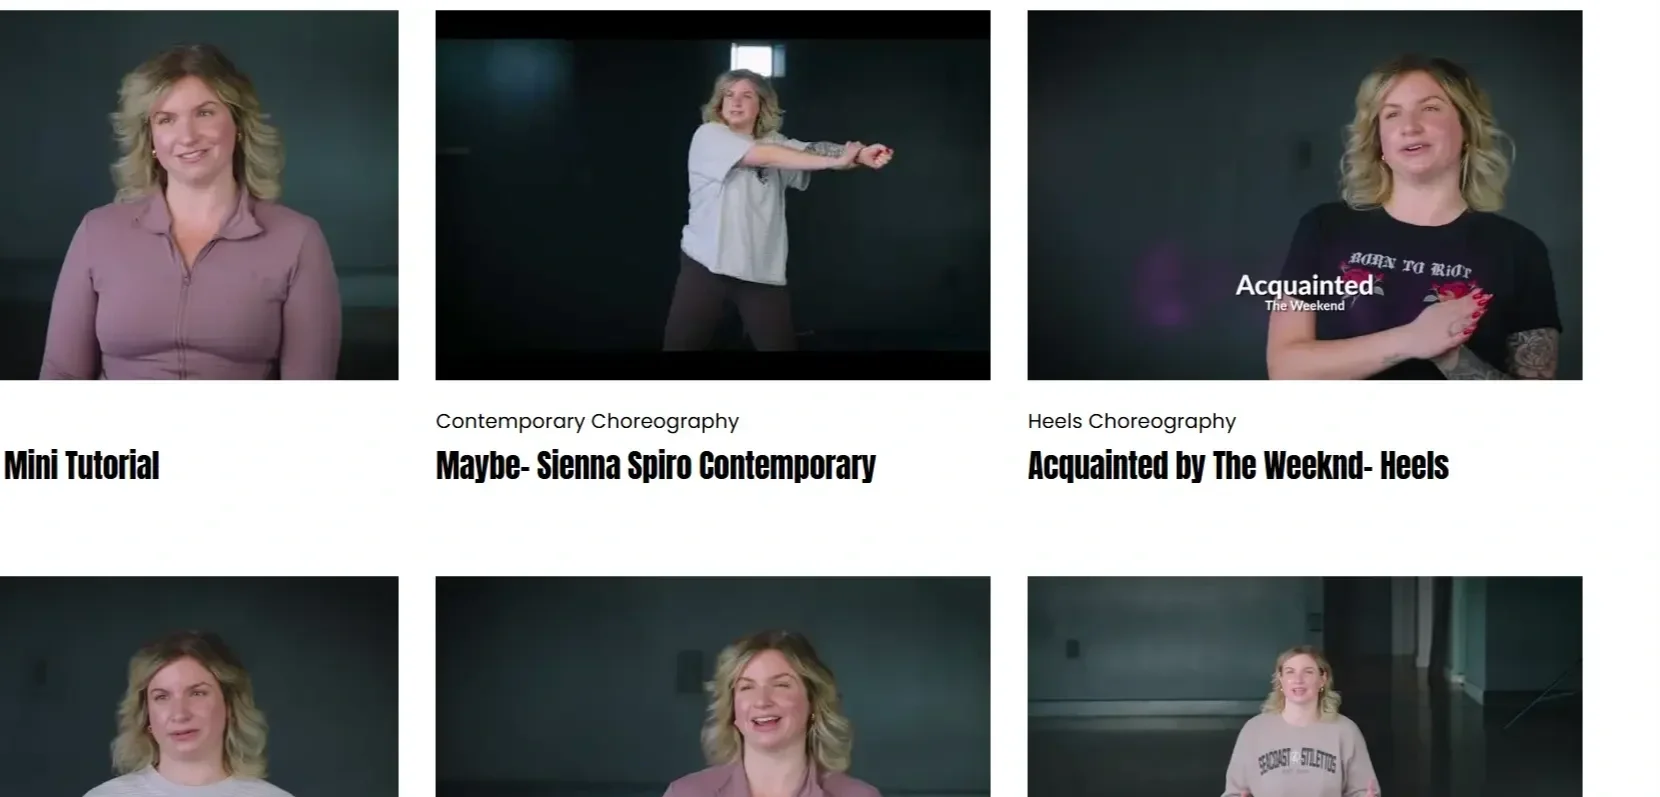Select the Contemporary Choreography category label

coord(587,421)
